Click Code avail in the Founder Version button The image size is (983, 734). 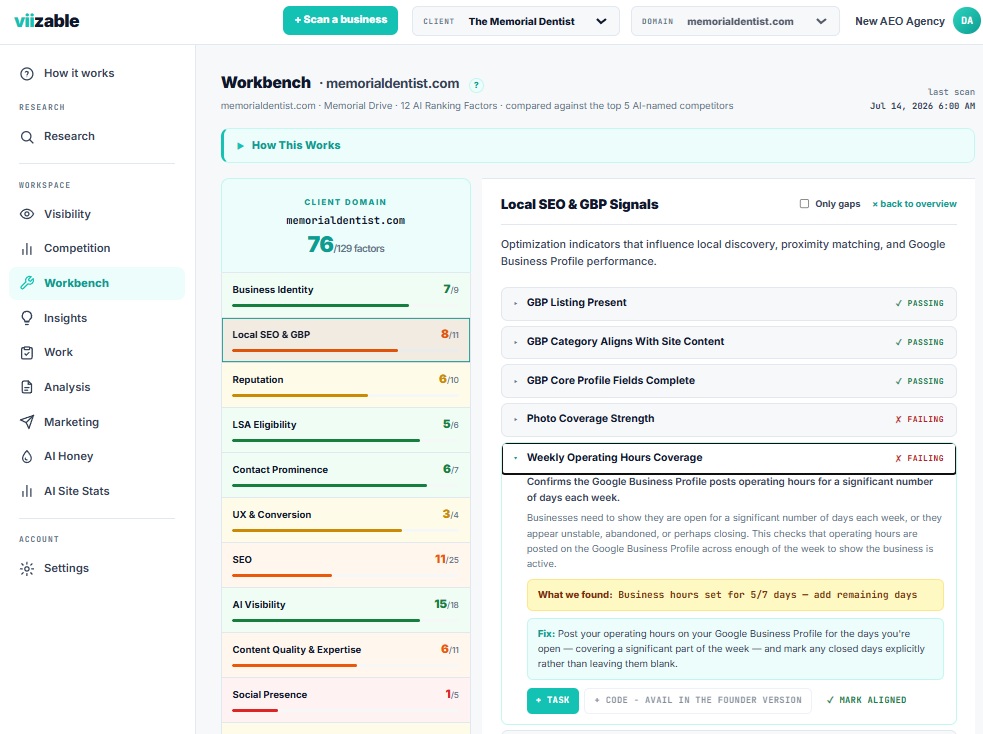point(698,700)
